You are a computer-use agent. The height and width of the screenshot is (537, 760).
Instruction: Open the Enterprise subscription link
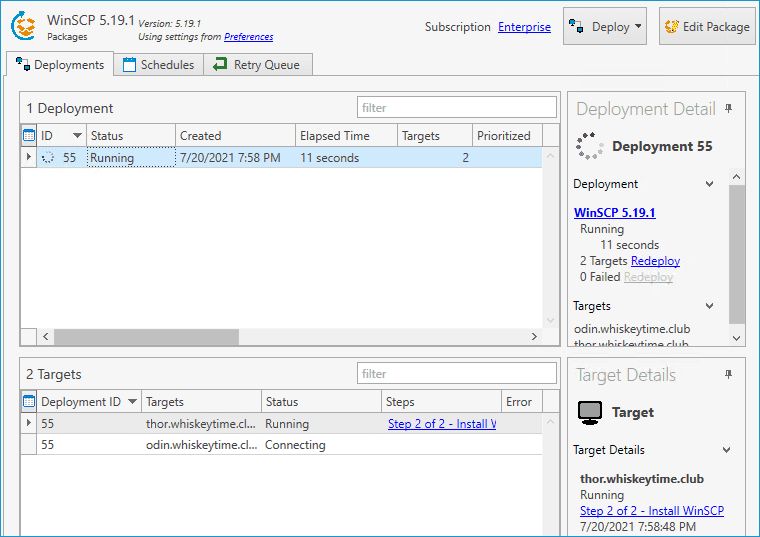pos(524,27)
